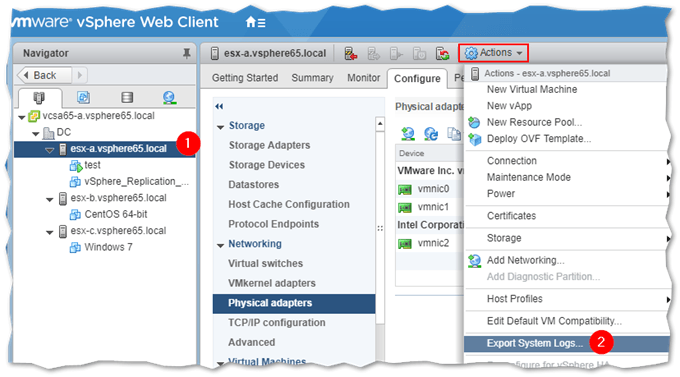
Task: Open the Monitor tab
Action: point(363,78)
